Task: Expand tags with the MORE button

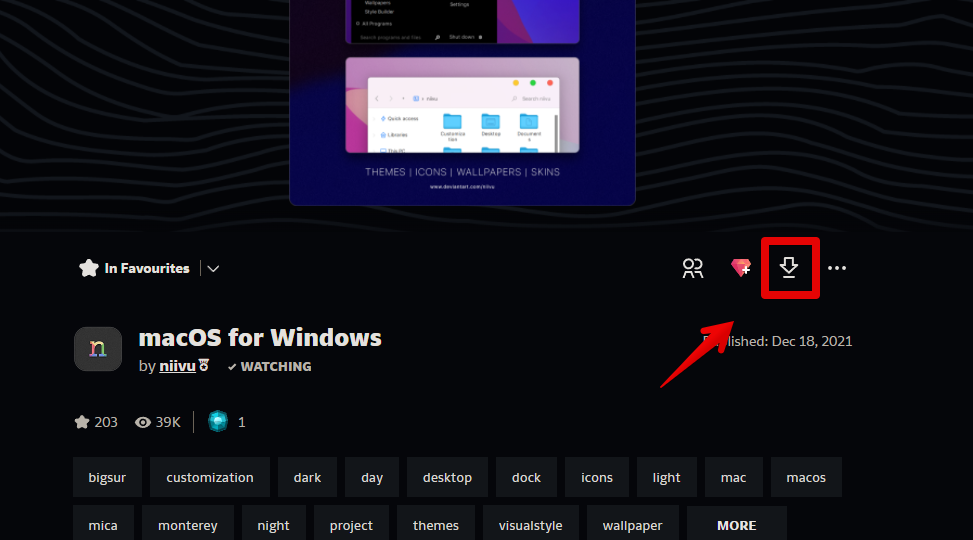Action: pos(737,525)
